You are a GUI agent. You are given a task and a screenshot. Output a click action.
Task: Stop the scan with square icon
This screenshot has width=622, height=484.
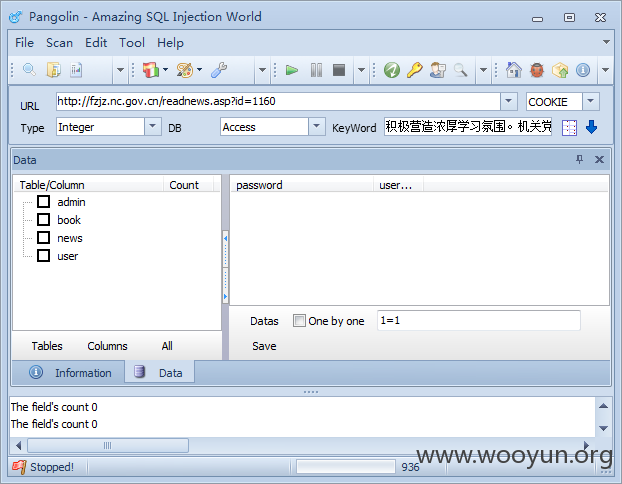click(339, 70)
